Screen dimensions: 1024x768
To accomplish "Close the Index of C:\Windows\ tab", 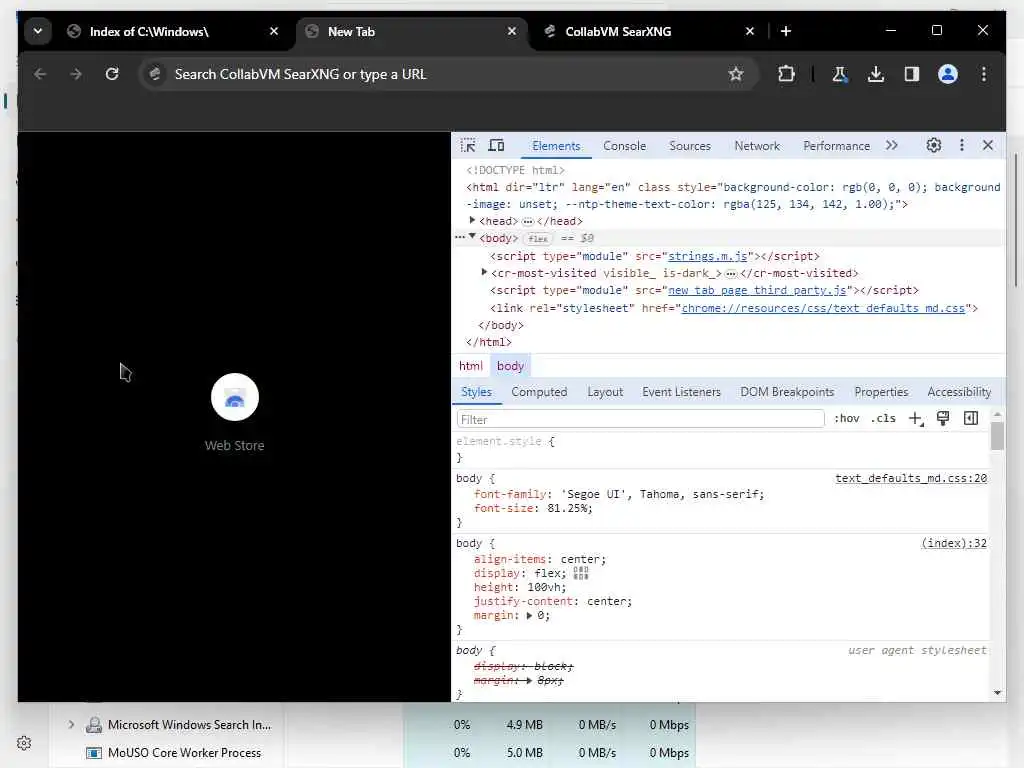I will [274, 31].
